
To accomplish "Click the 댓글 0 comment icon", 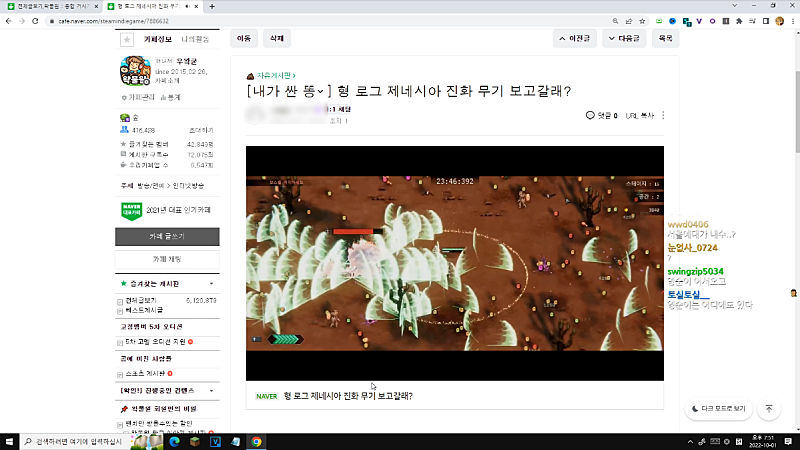I will tap(590, 115).
